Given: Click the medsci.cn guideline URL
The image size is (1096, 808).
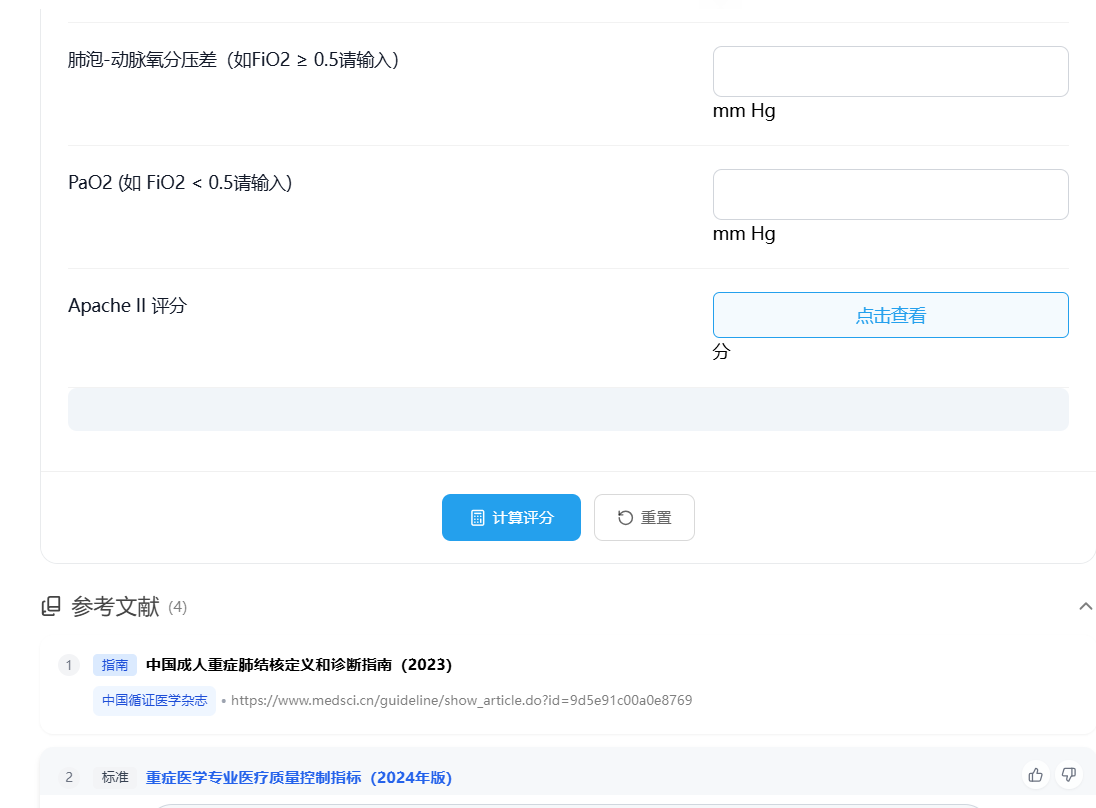Looking at the screenshot, I should click(x=461, y=700).
